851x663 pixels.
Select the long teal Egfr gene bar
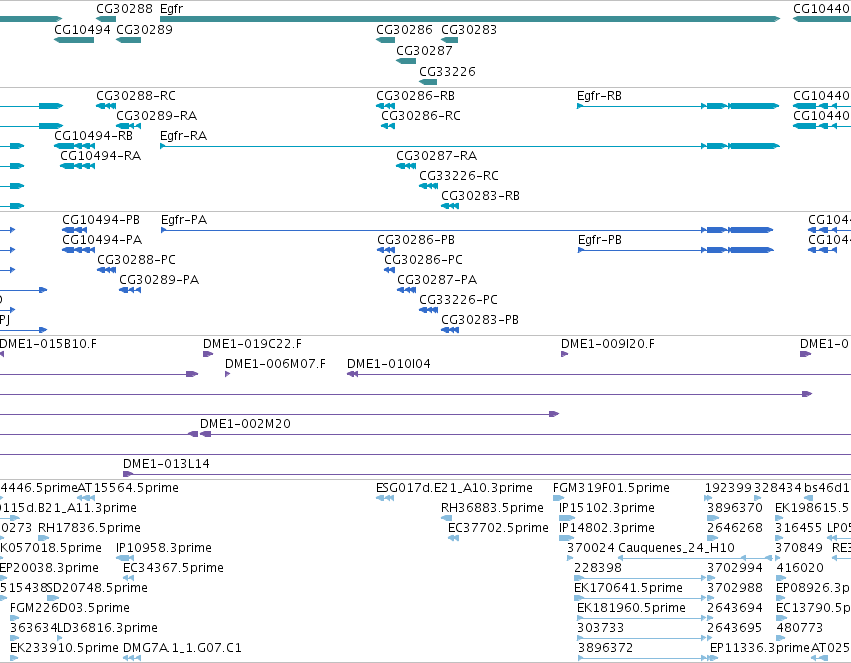click(x=470, y=19)
